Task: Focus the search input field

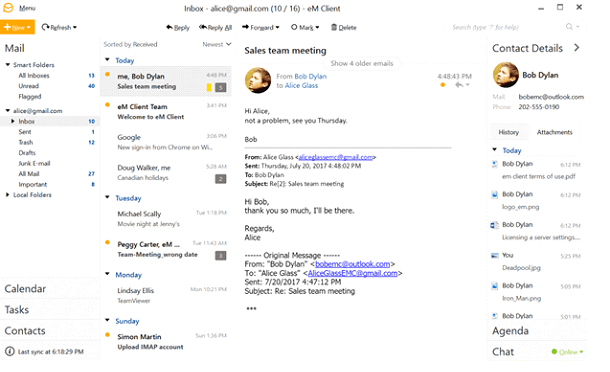Action: (506, 27)
